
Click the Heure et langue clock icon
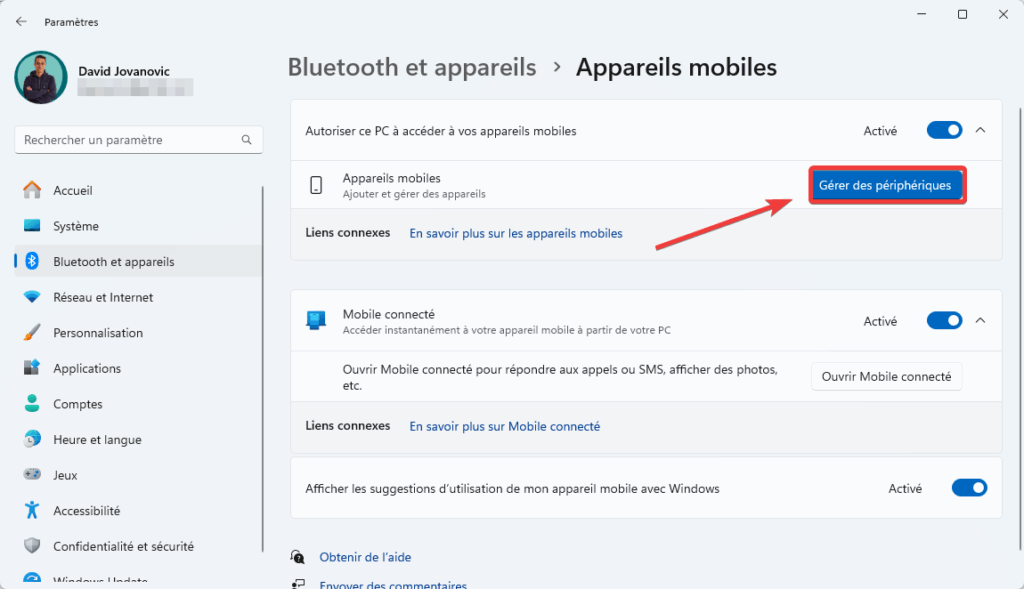click(32, 439)
